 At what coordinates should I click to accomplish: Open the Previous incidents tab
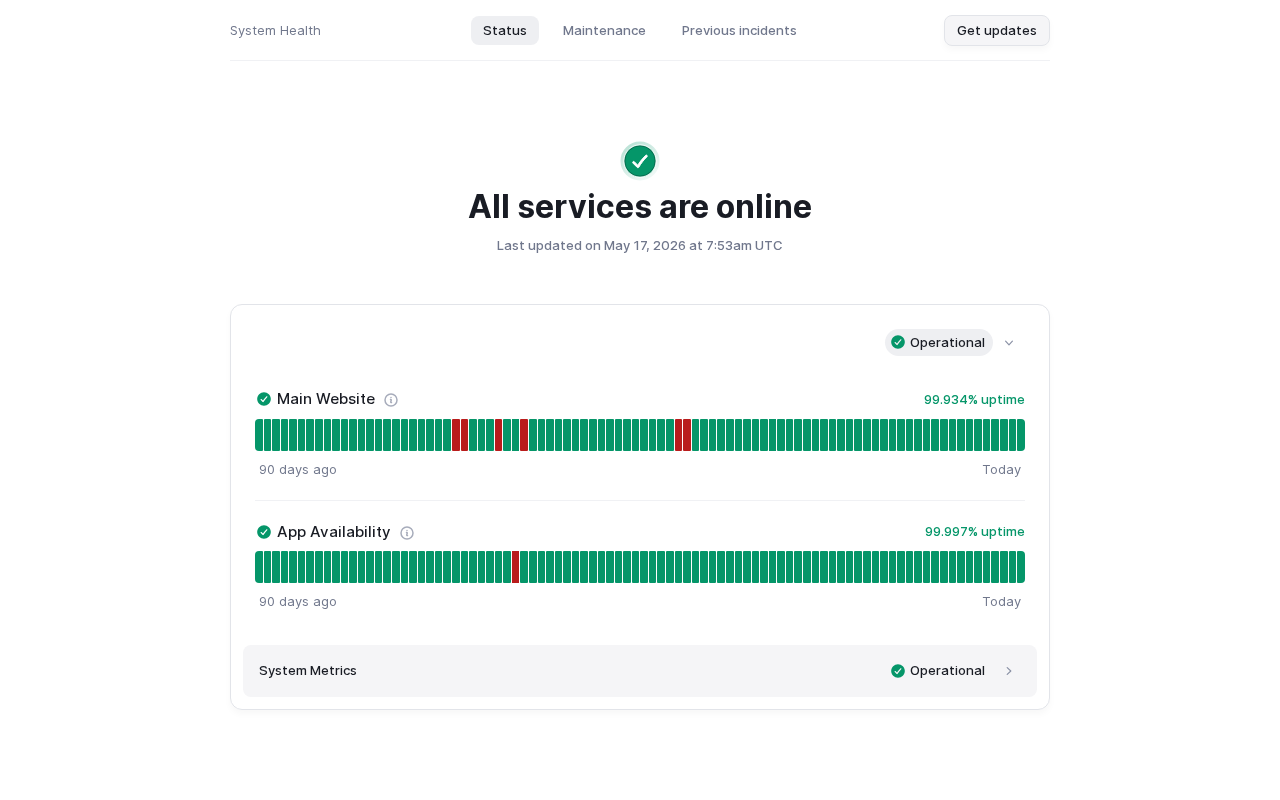[739, 31]
